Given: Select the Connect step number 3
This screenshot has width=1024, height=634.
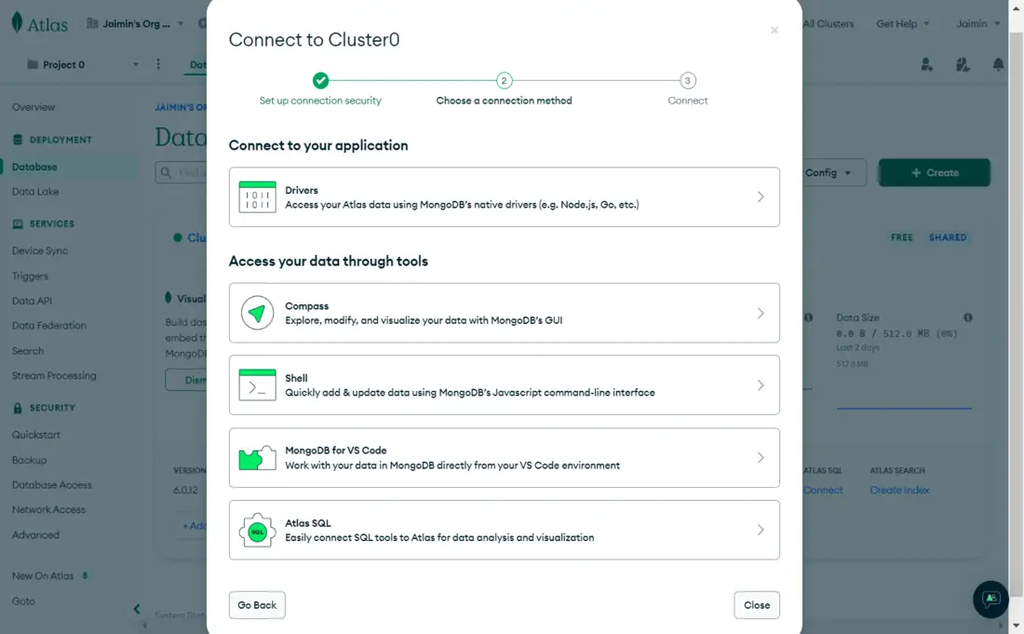Looking at the screenshot, I should point(687,81).
